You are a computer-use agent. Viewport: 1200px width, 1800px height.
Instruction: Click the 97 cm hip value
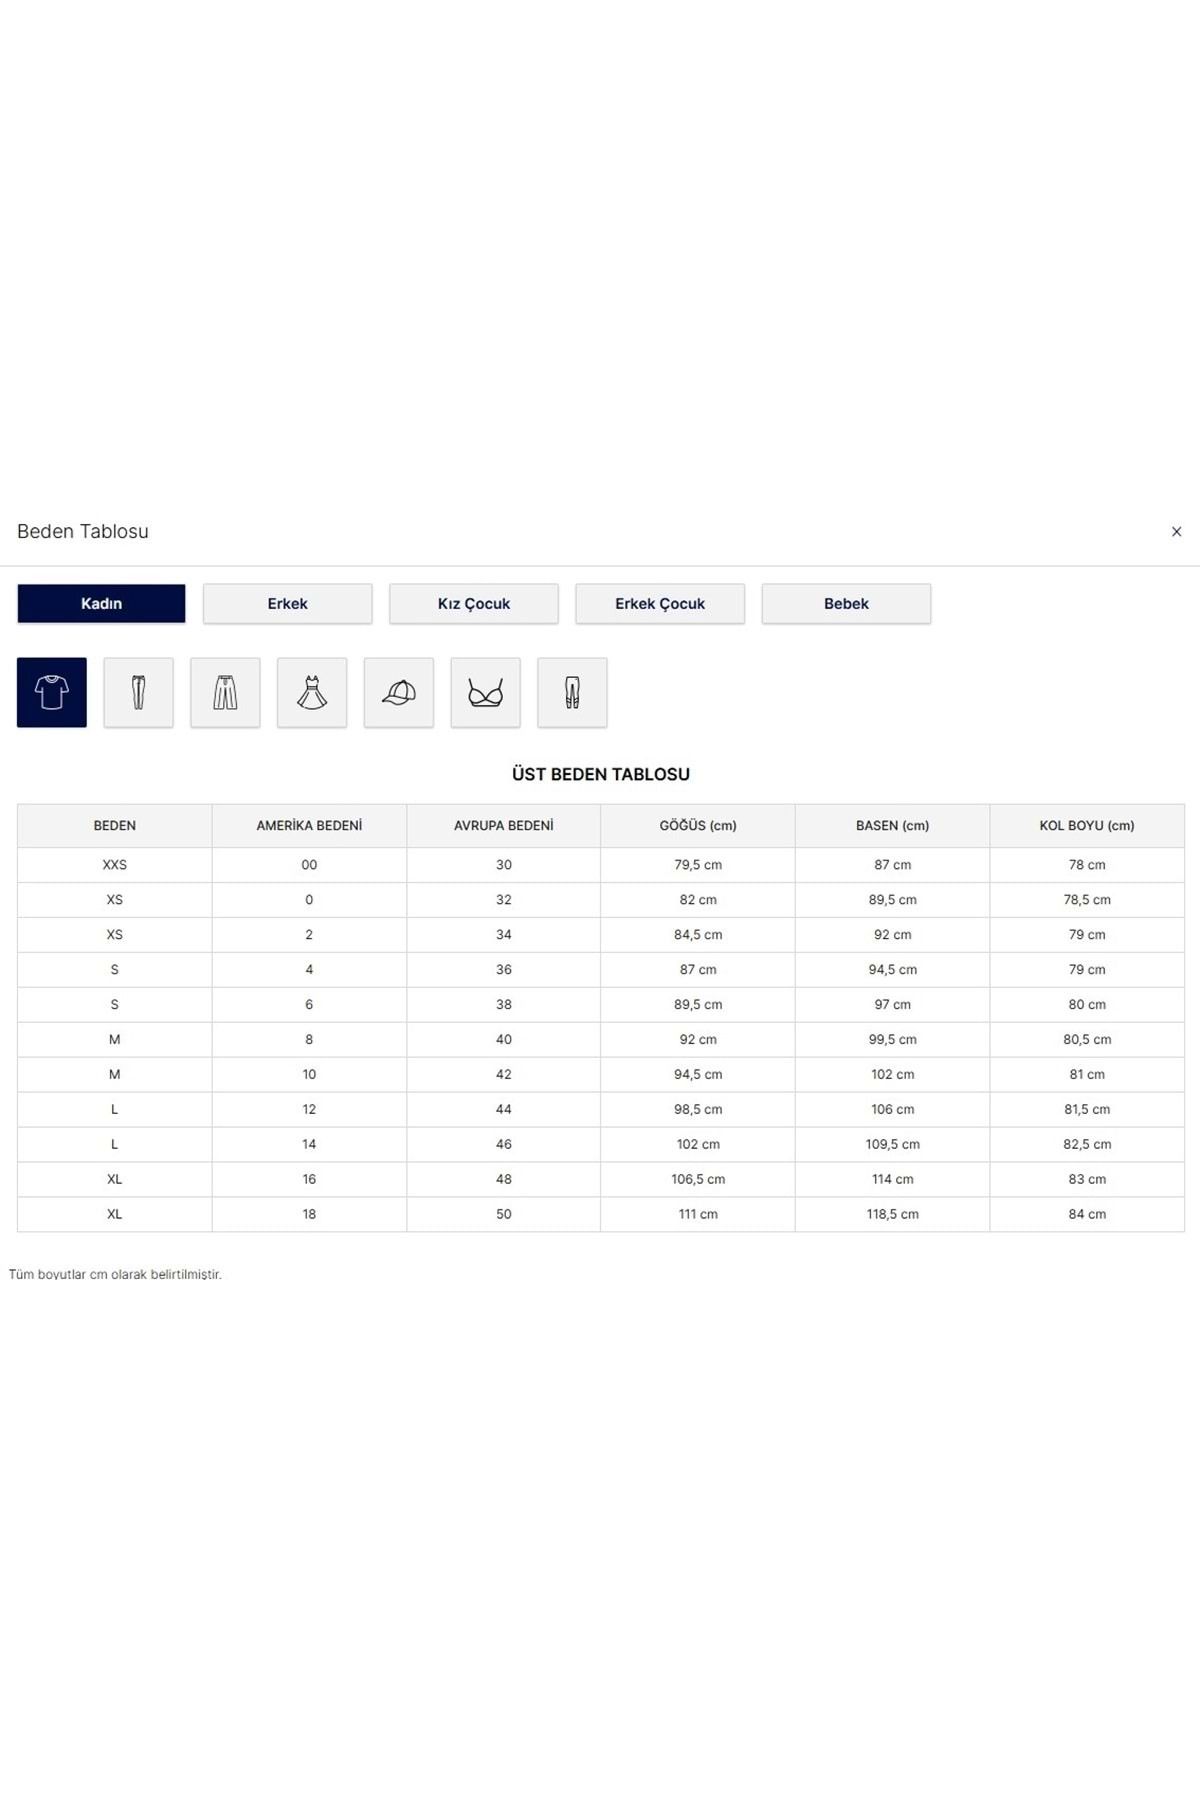(893, 1005)
